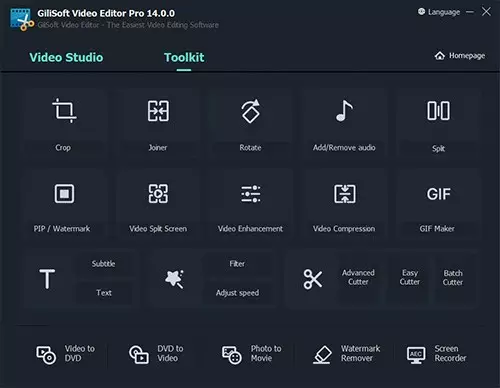Screen dimensions: 500x388
Task: Click the Screen Recorder monitor icon
Action: [x=416, y=355]
